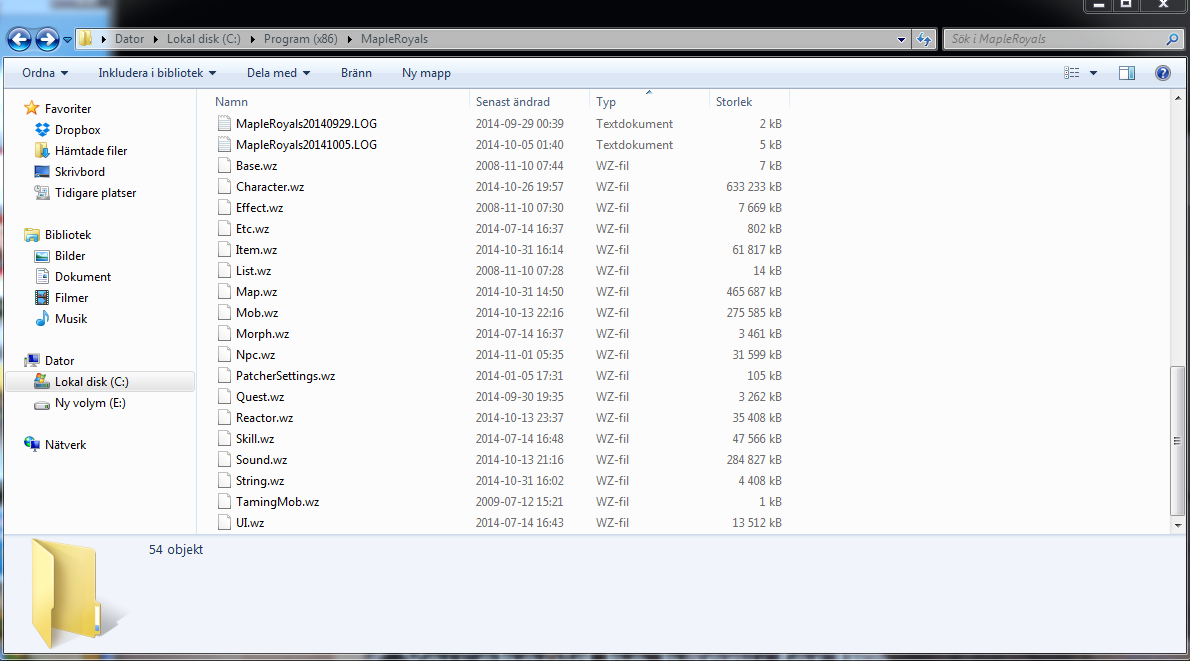This screenshot has width=1190, height=661.
Task: Open the address bar history dropdown arrow
Action: tap(901, 39)
